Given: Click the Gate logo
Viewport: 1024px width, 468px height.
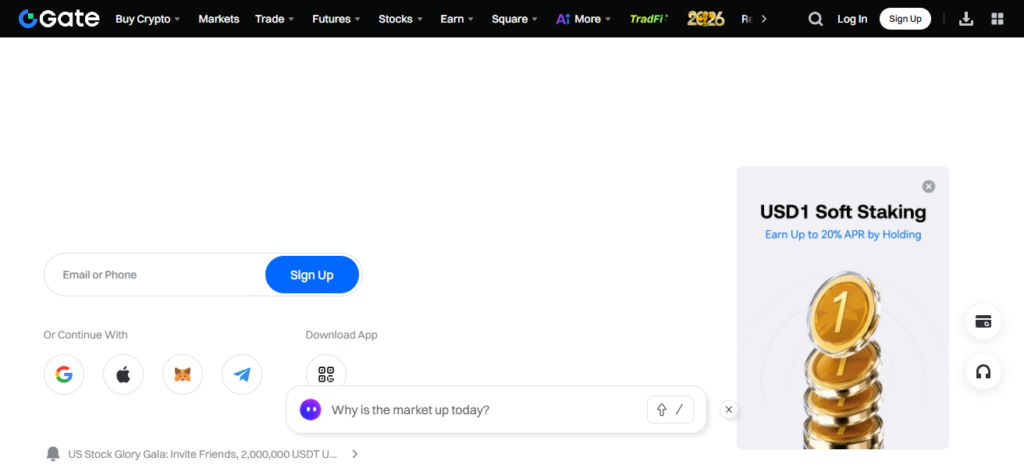Looking at the screenshot, I should (59, 18).
